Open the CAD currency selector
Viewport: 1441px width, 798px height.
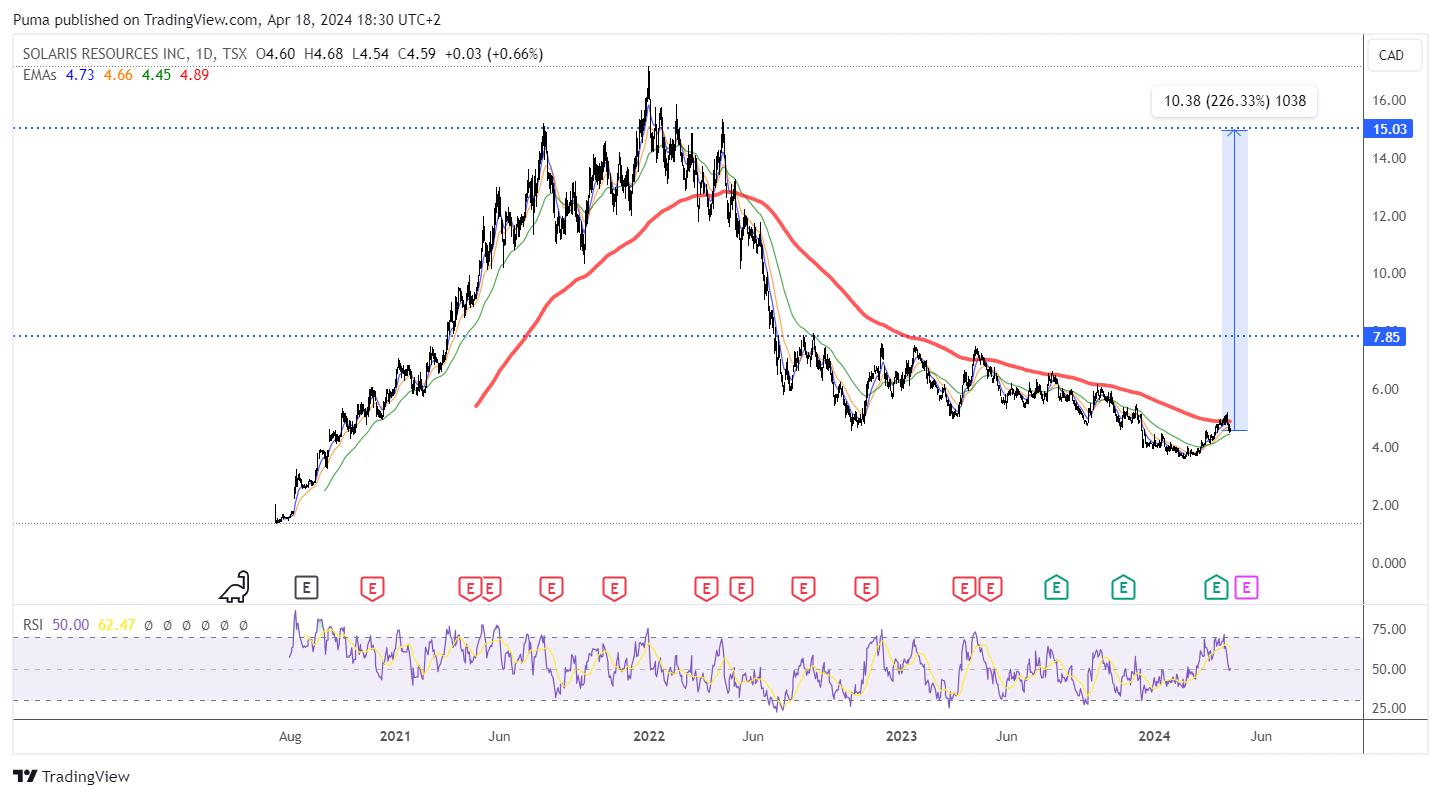point(1391,55)
